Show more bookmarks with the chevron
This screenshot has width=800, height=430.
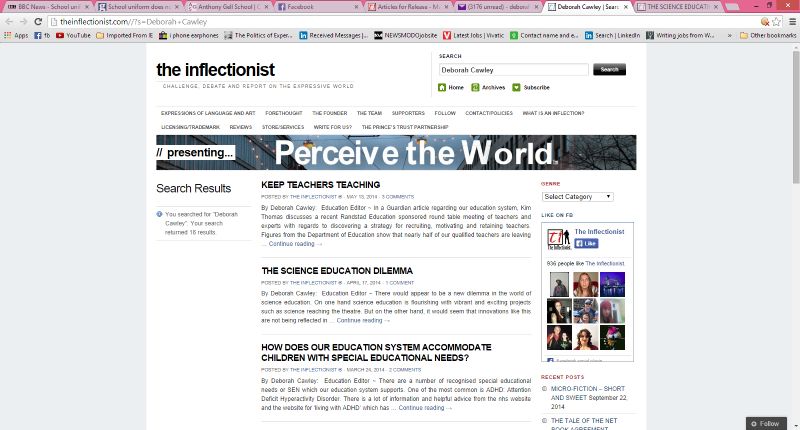[x=730, y=36]
